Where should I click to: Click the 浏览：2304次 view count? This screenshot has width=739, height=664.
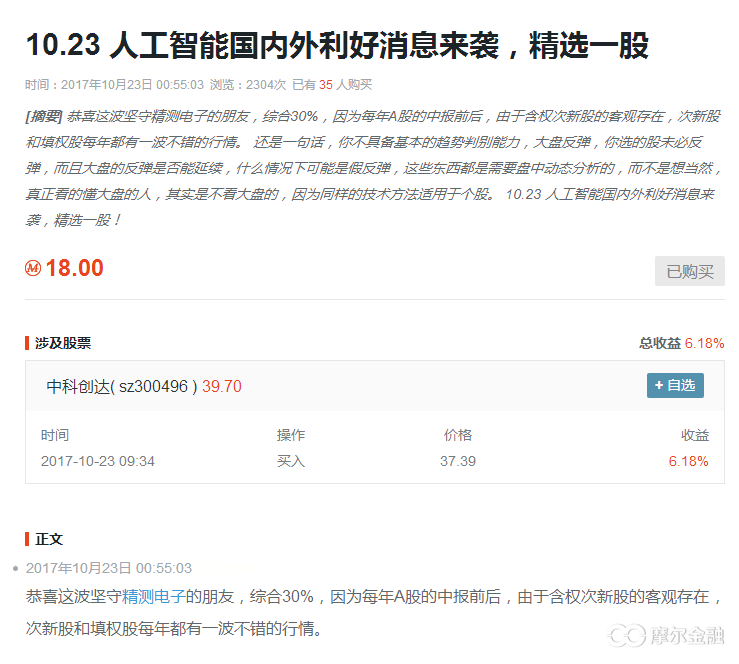248,85
